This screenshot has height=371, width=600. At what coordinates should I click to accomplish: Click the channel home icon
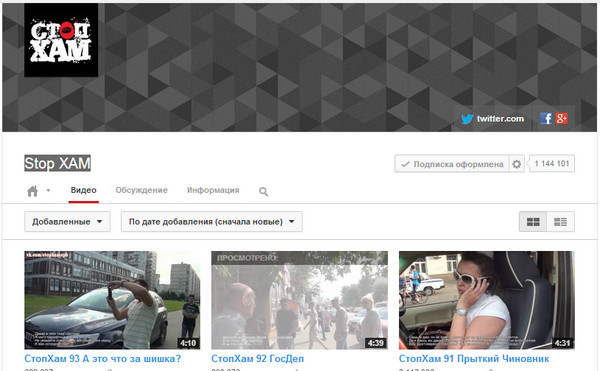[x=33, y=190]
